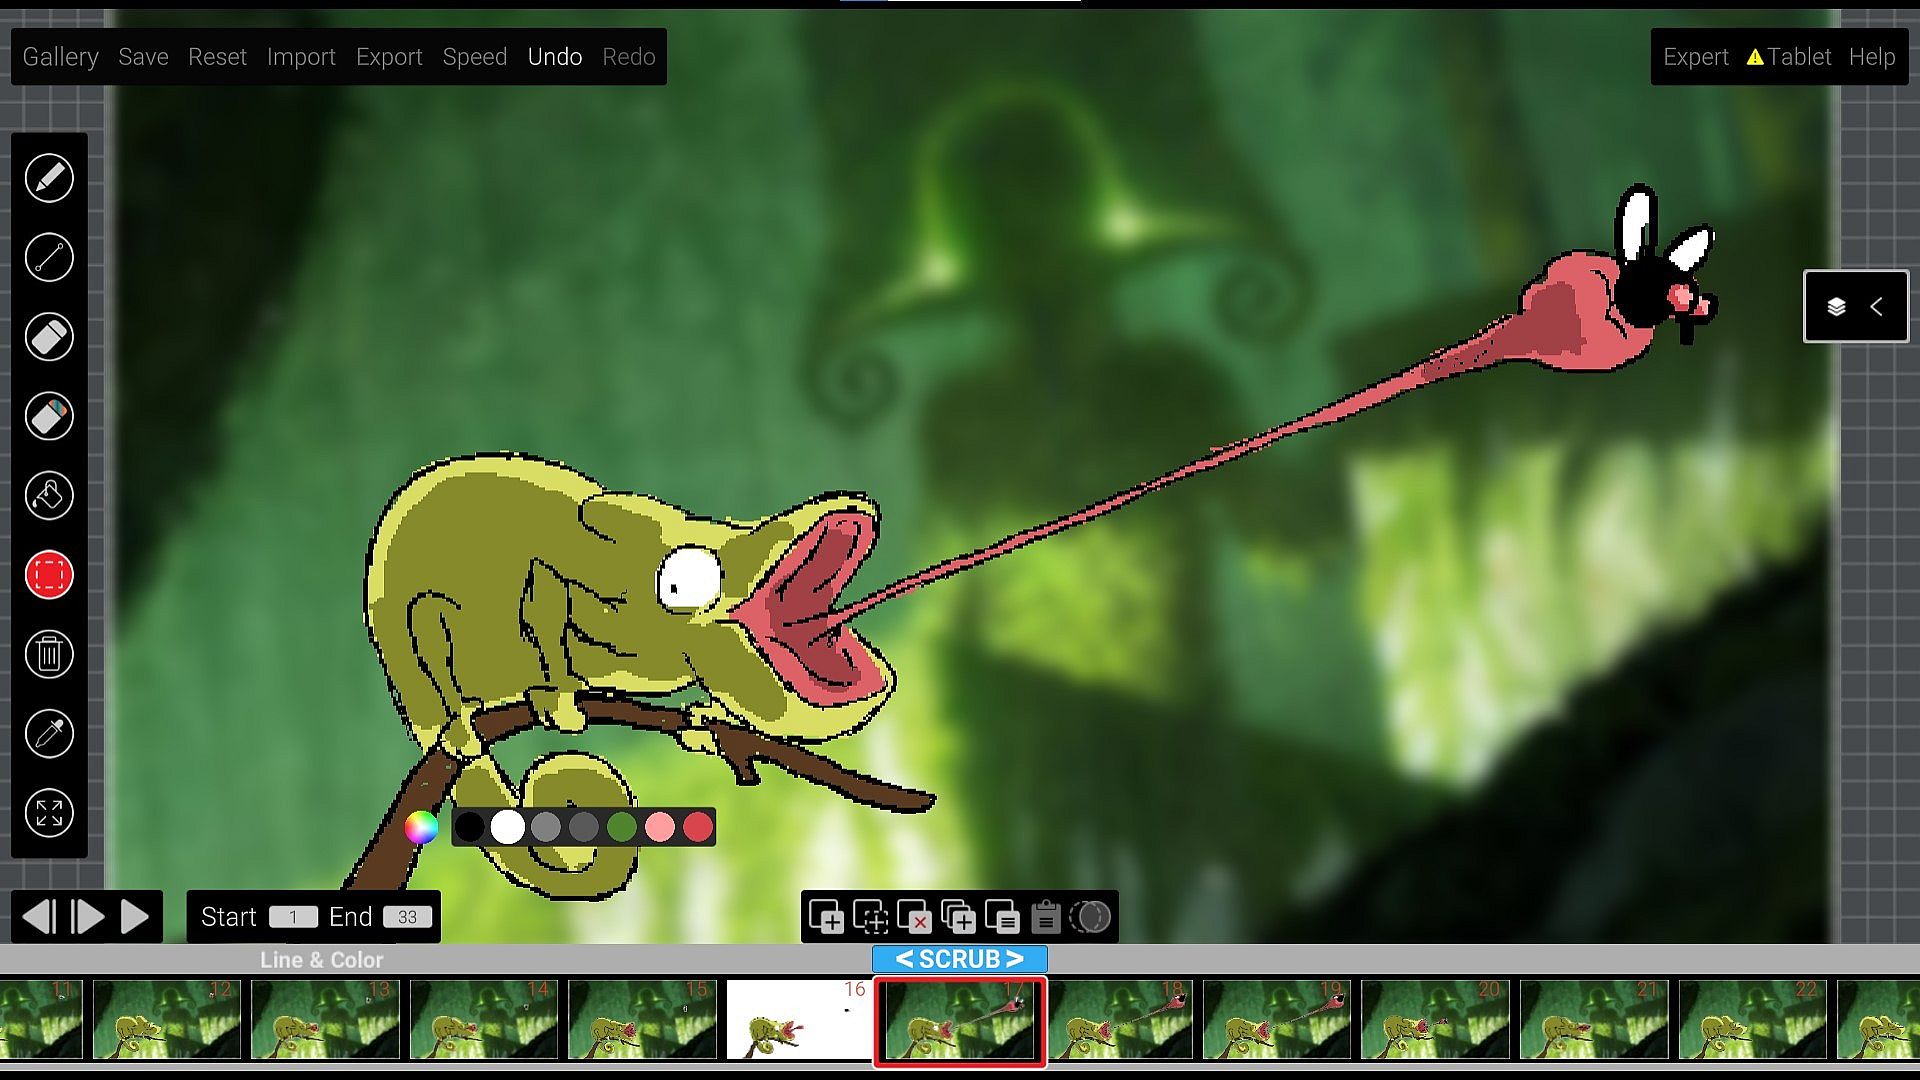
Task: Click the Trash clear-frame icon
Action: pos(49,655)
